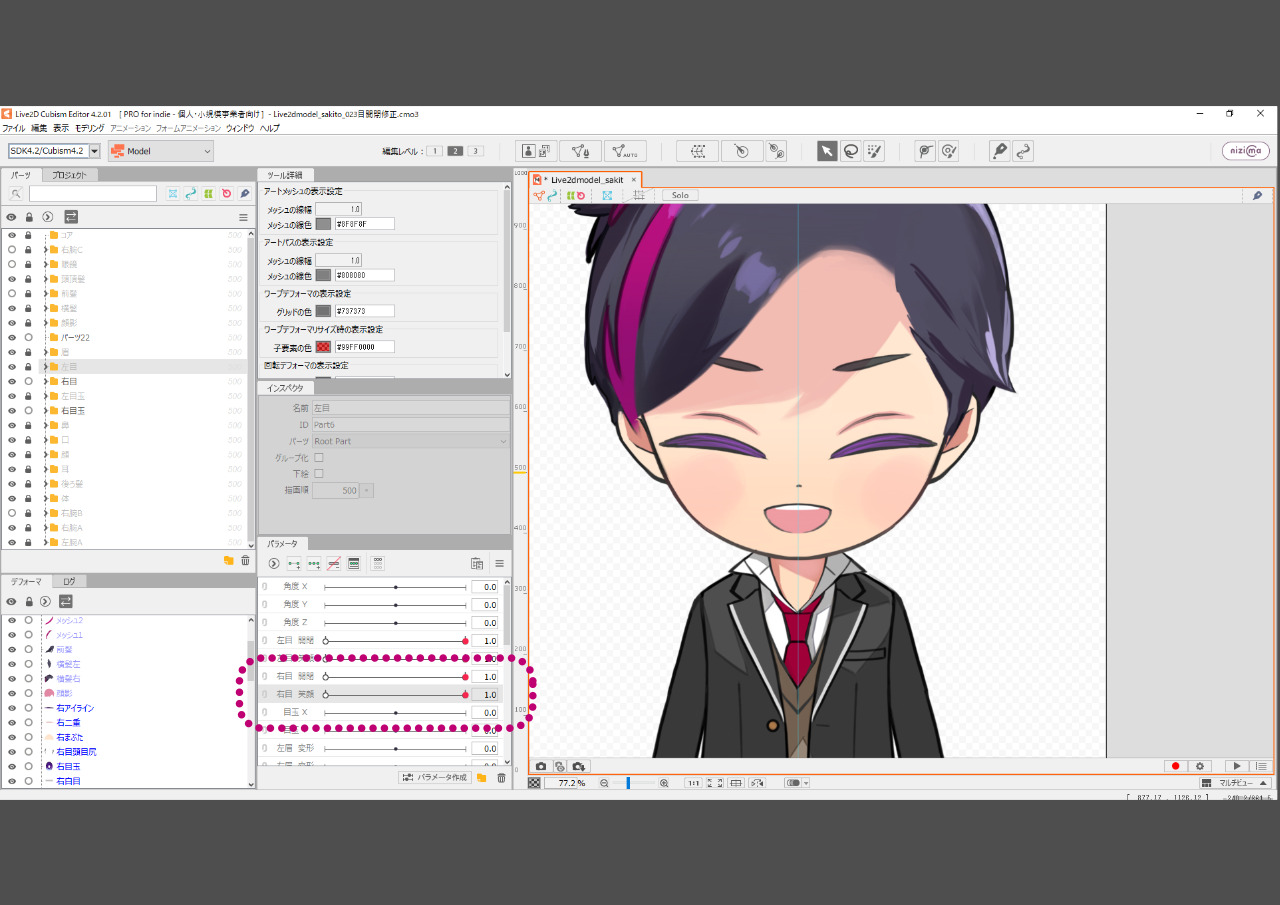The height and width of the screenshot is (905, 1280).
Task: Open the Model workspace dropdown
Action: 161,151
